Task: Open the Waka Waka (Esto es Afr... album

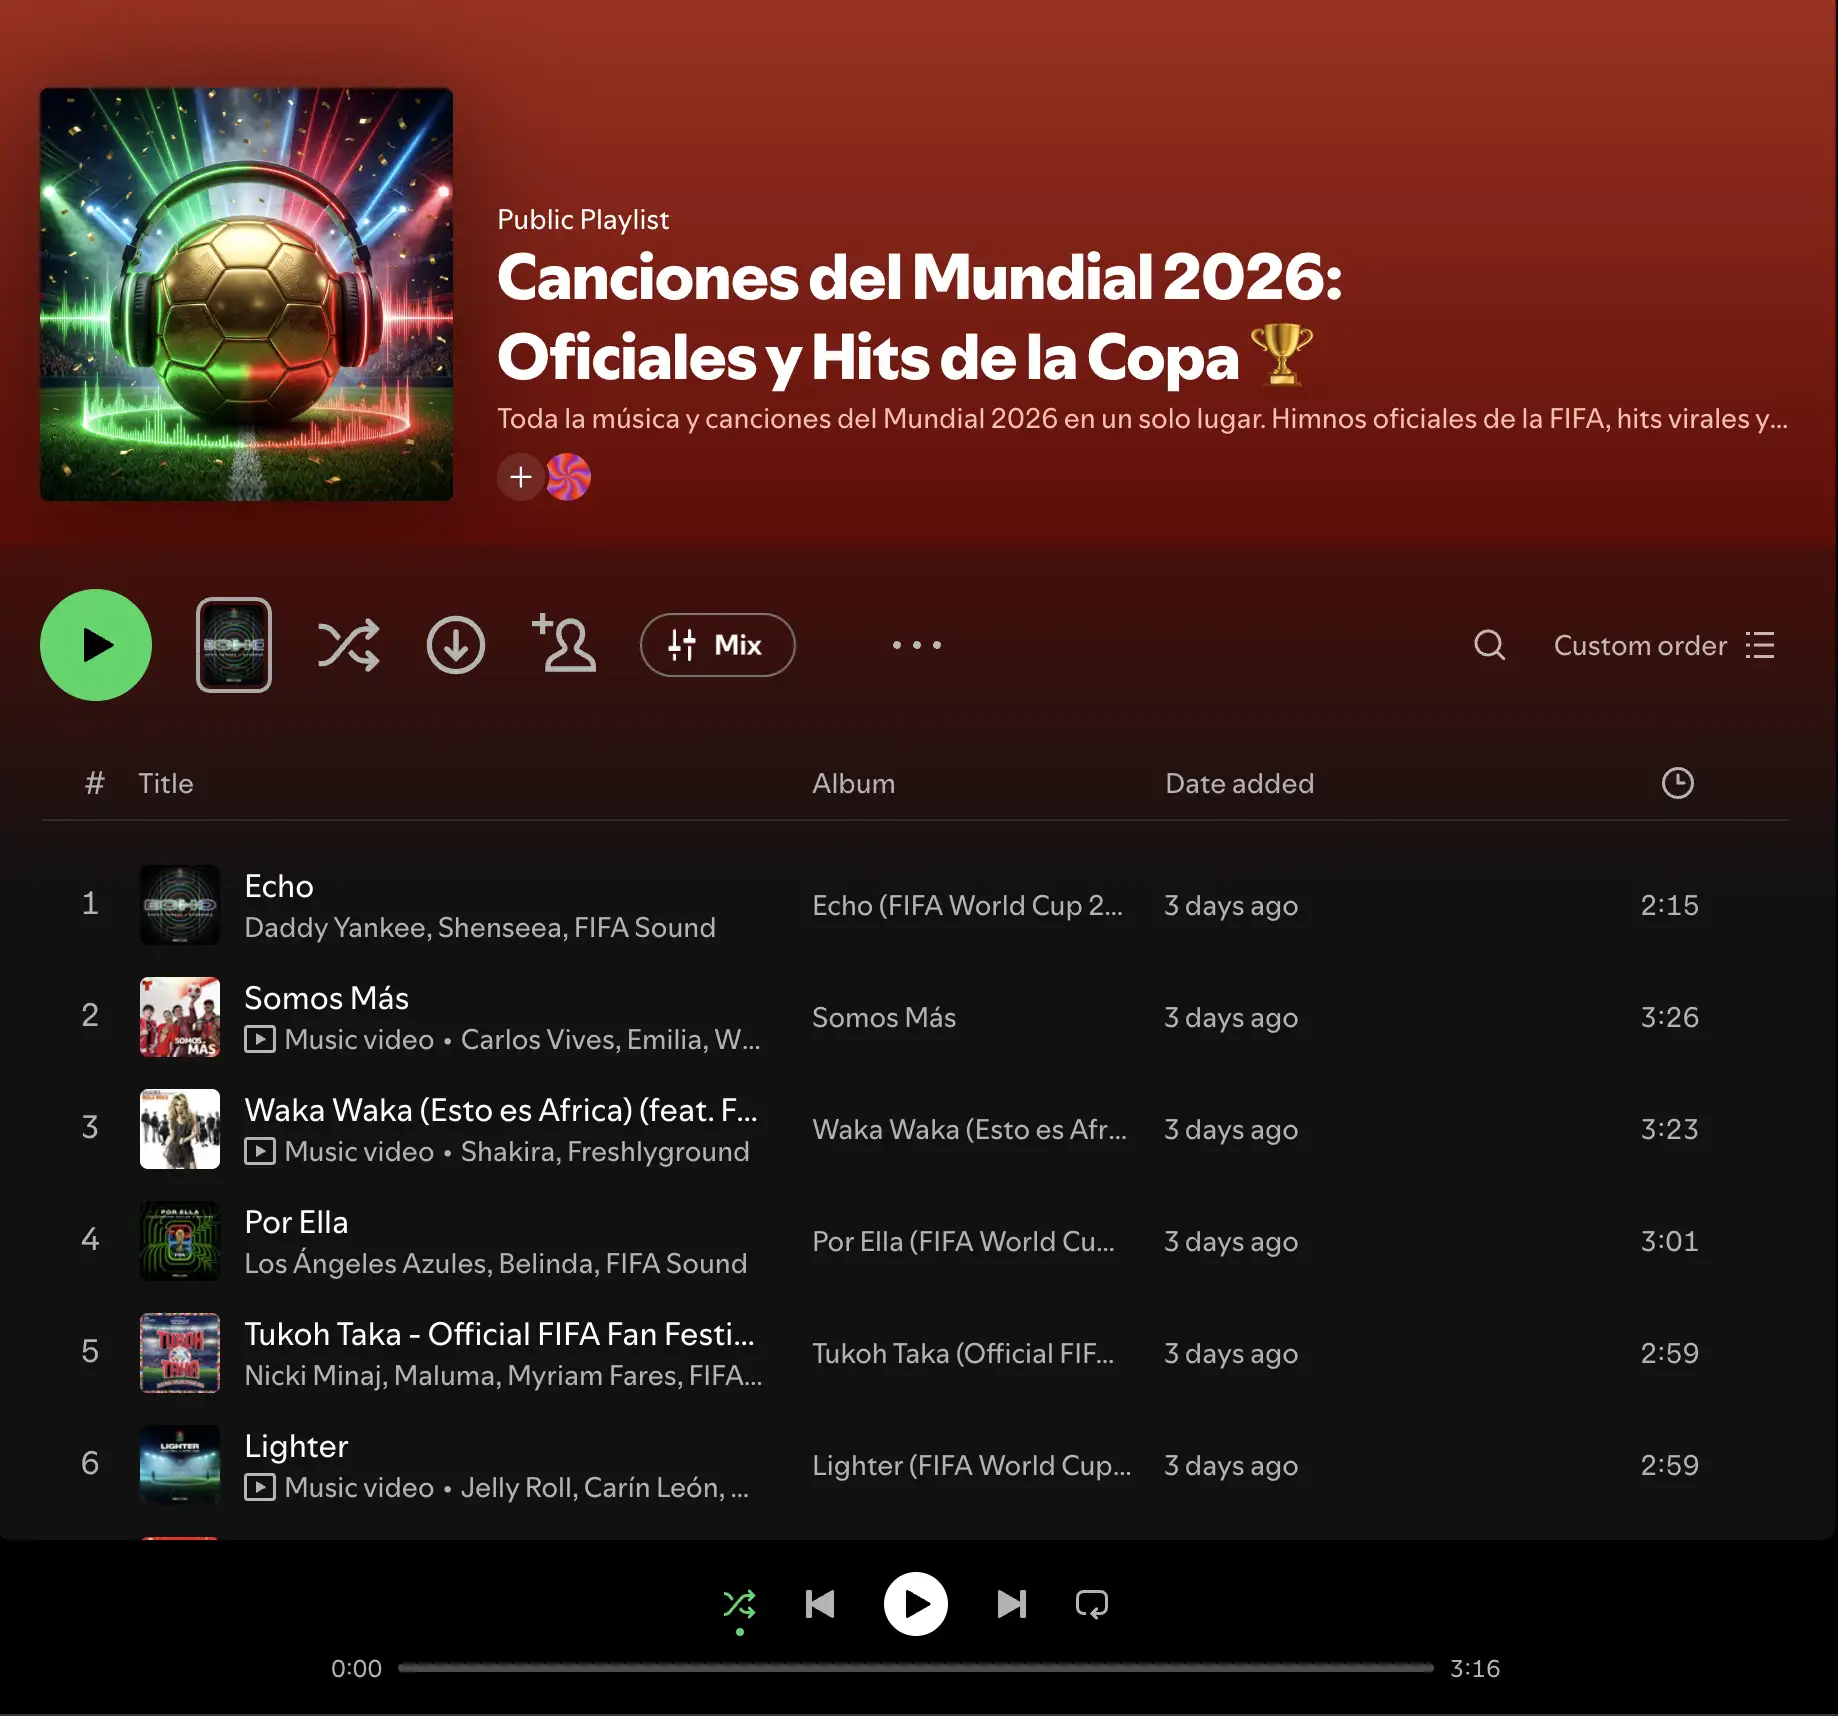Action: click(x=969, y=1129)
